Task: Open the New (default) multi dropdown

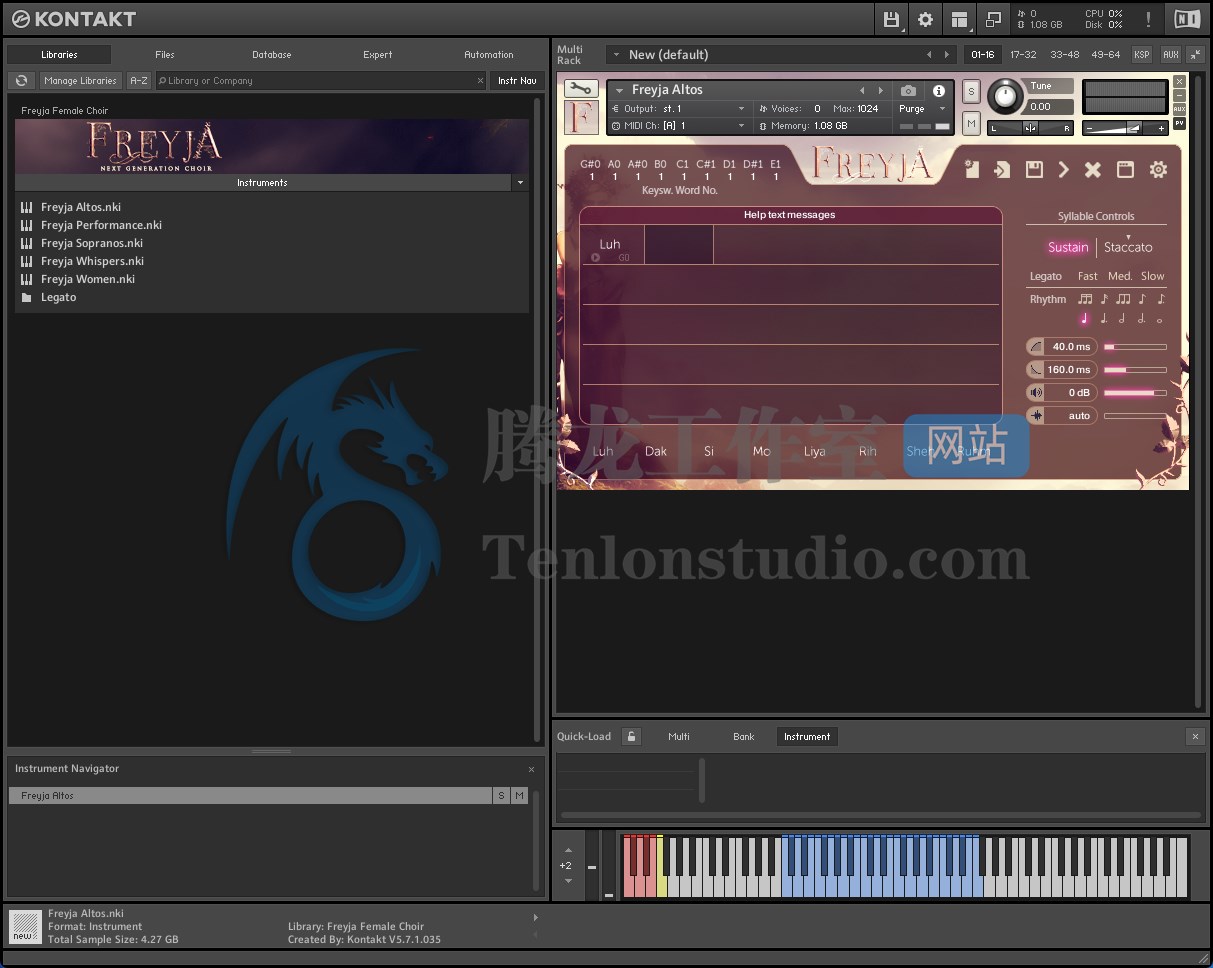Action: (617, 54)
